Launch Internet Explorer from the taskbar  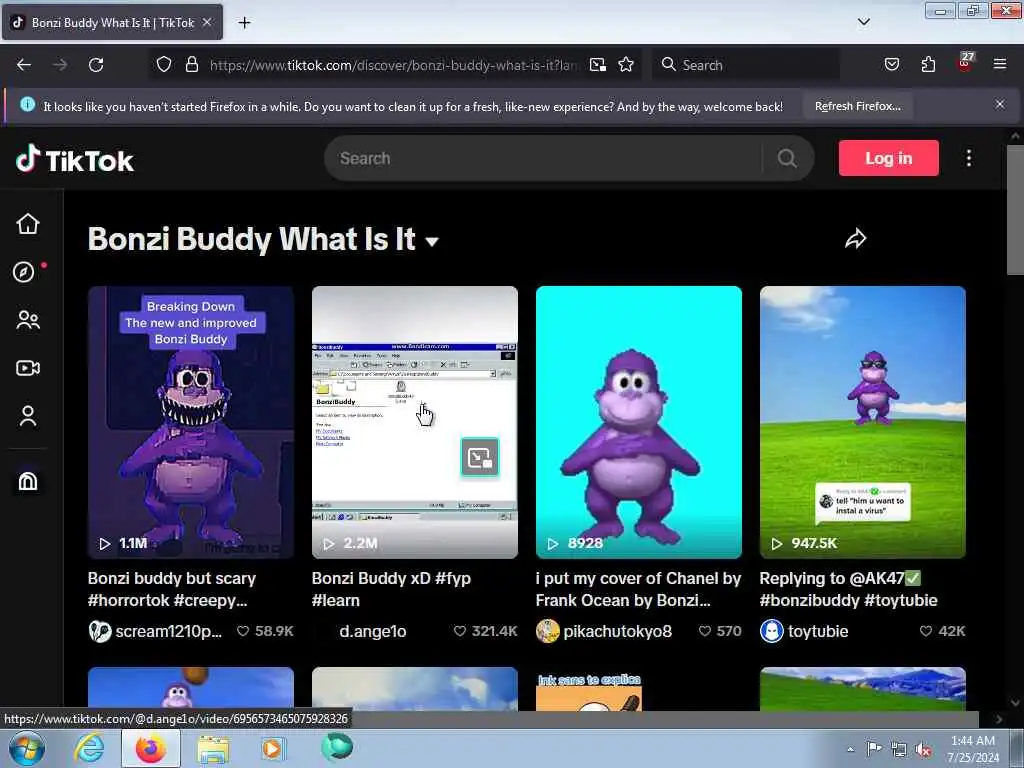point(89,748)
